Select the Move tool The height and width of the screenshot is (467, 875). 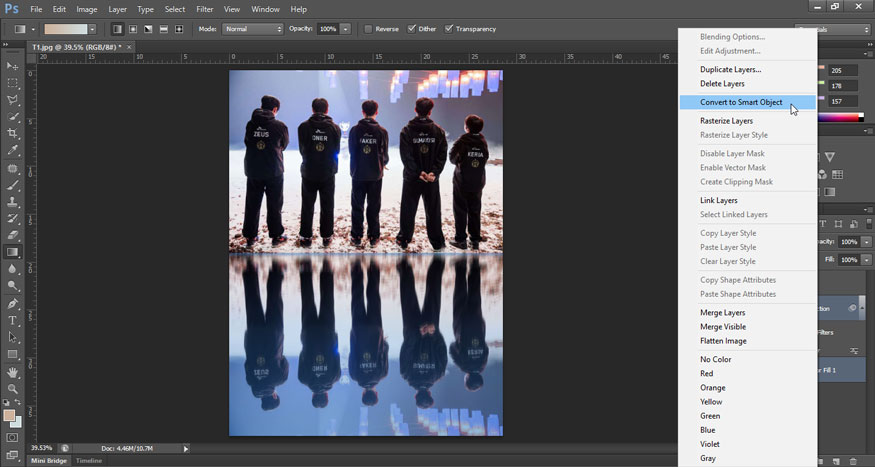[13, 66]
